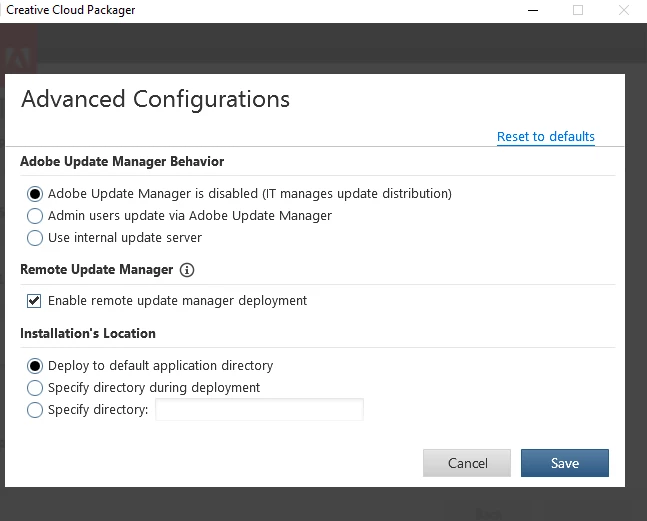Image resolution: width=647 pixels, height=521 pixels.
Task: Click the 'Adobe Update Manager Behavior' section header
Action: pos(122,161)
